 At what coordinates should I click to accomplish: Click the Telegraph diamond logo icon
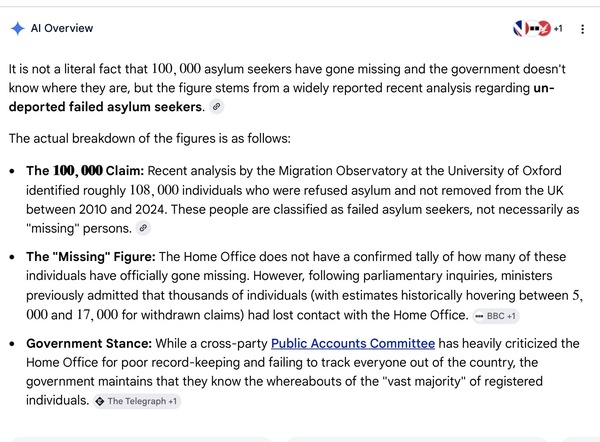100,401
